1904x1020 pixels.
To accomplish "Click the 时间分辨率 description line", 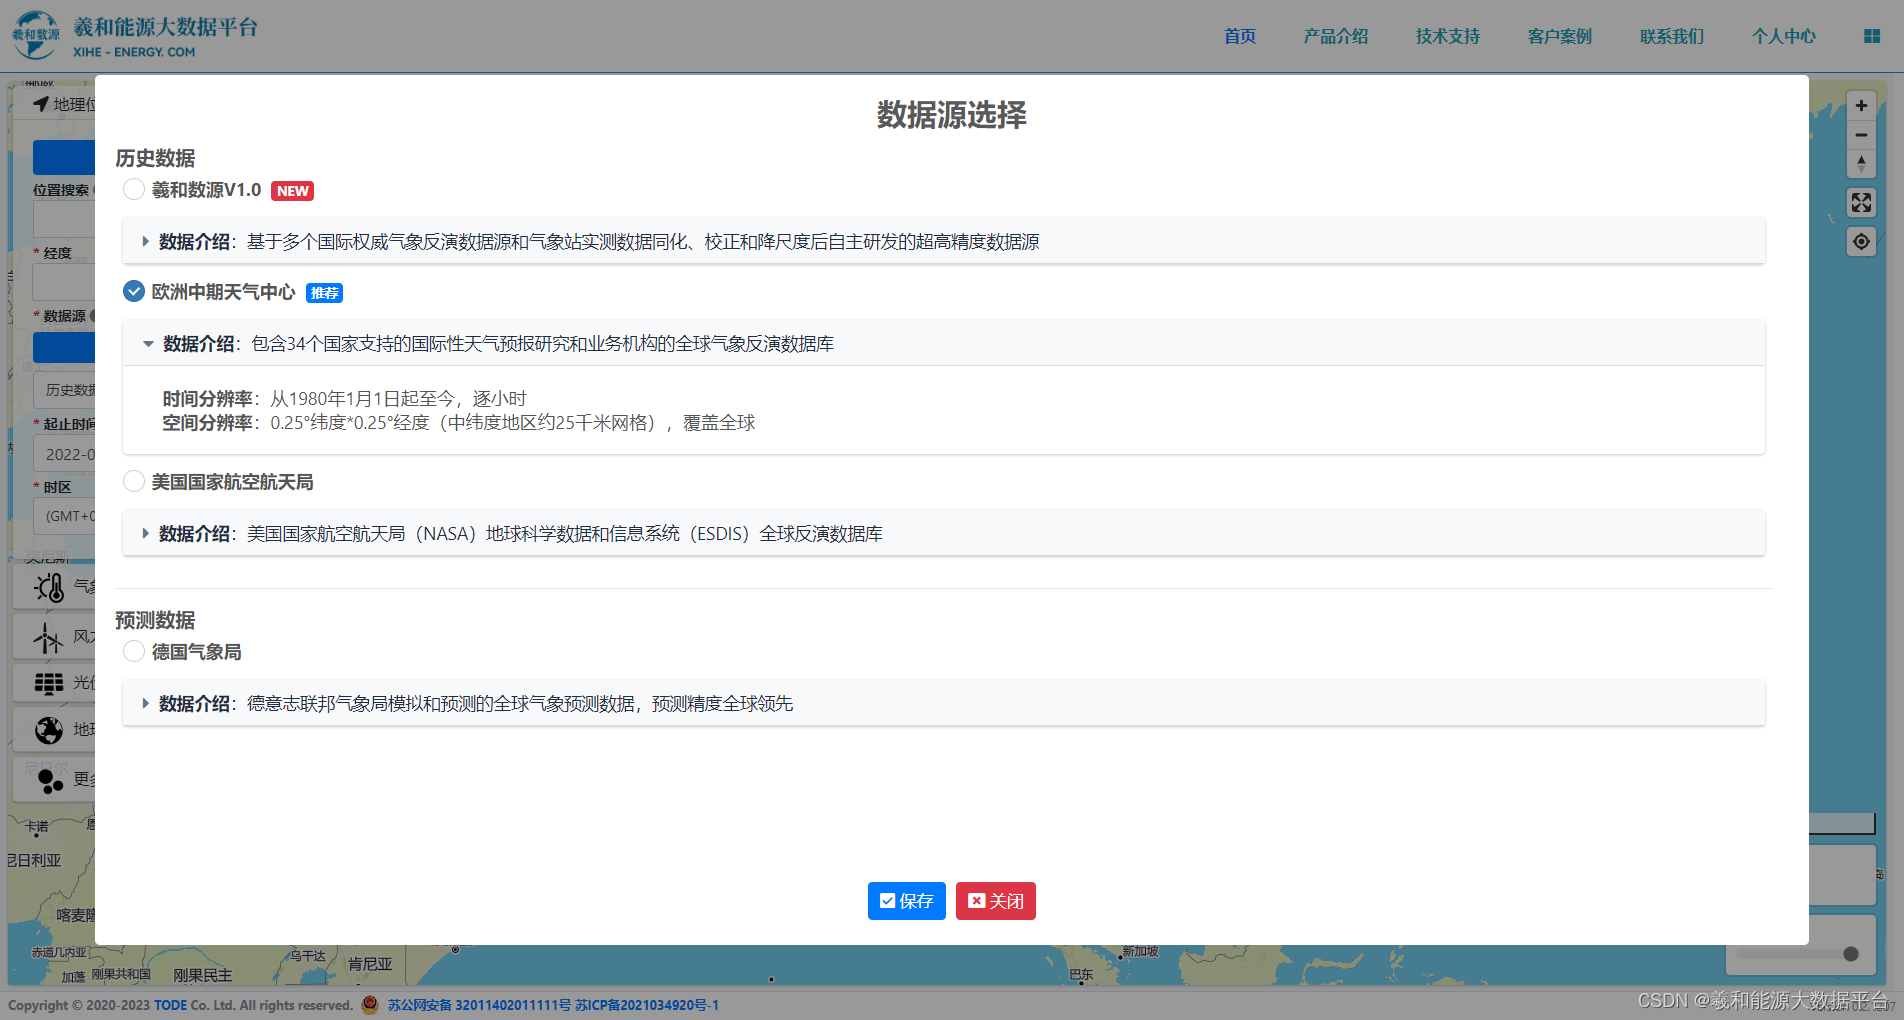I will tap(345, 398).
